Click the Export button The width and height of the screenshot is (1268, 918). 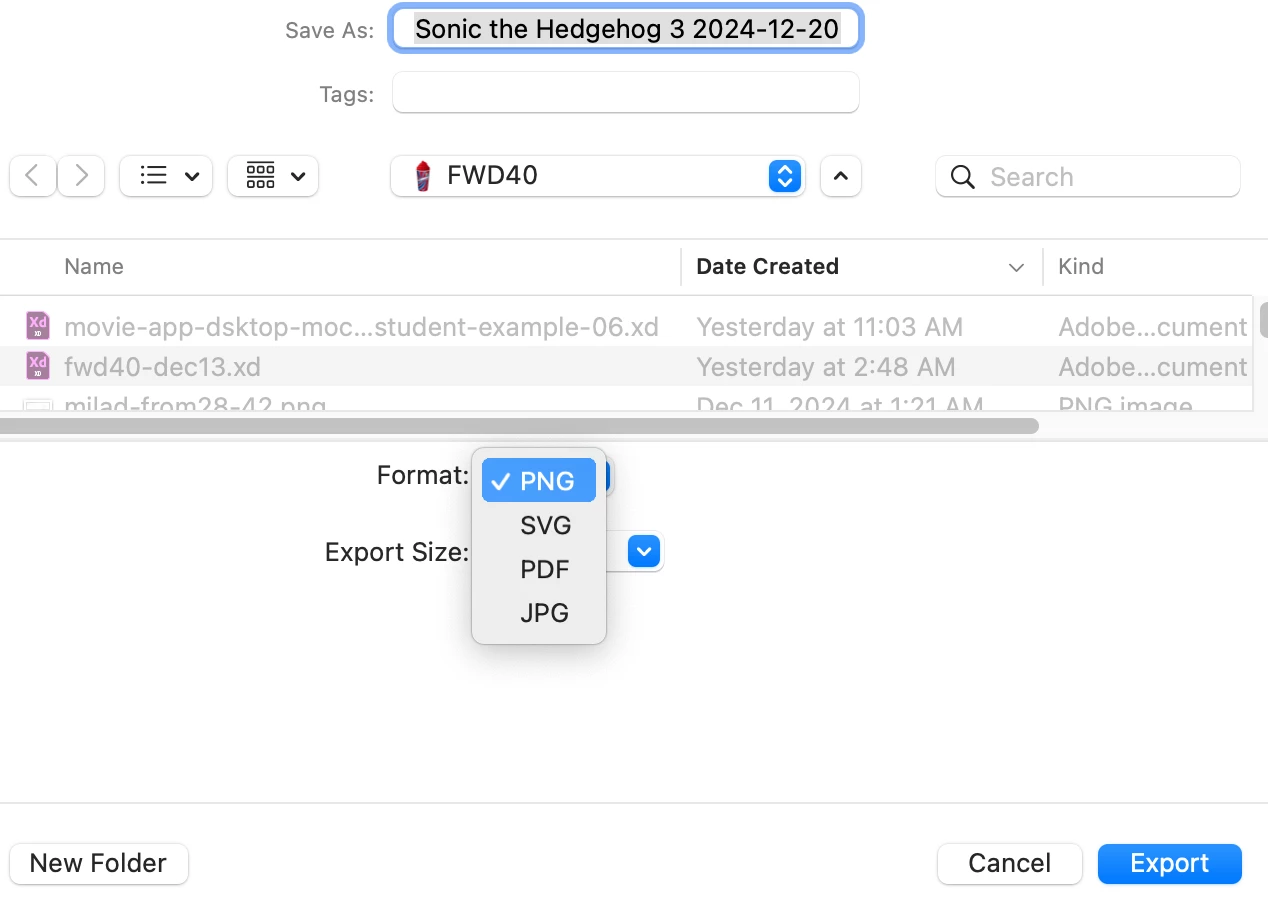[1170, 863]
